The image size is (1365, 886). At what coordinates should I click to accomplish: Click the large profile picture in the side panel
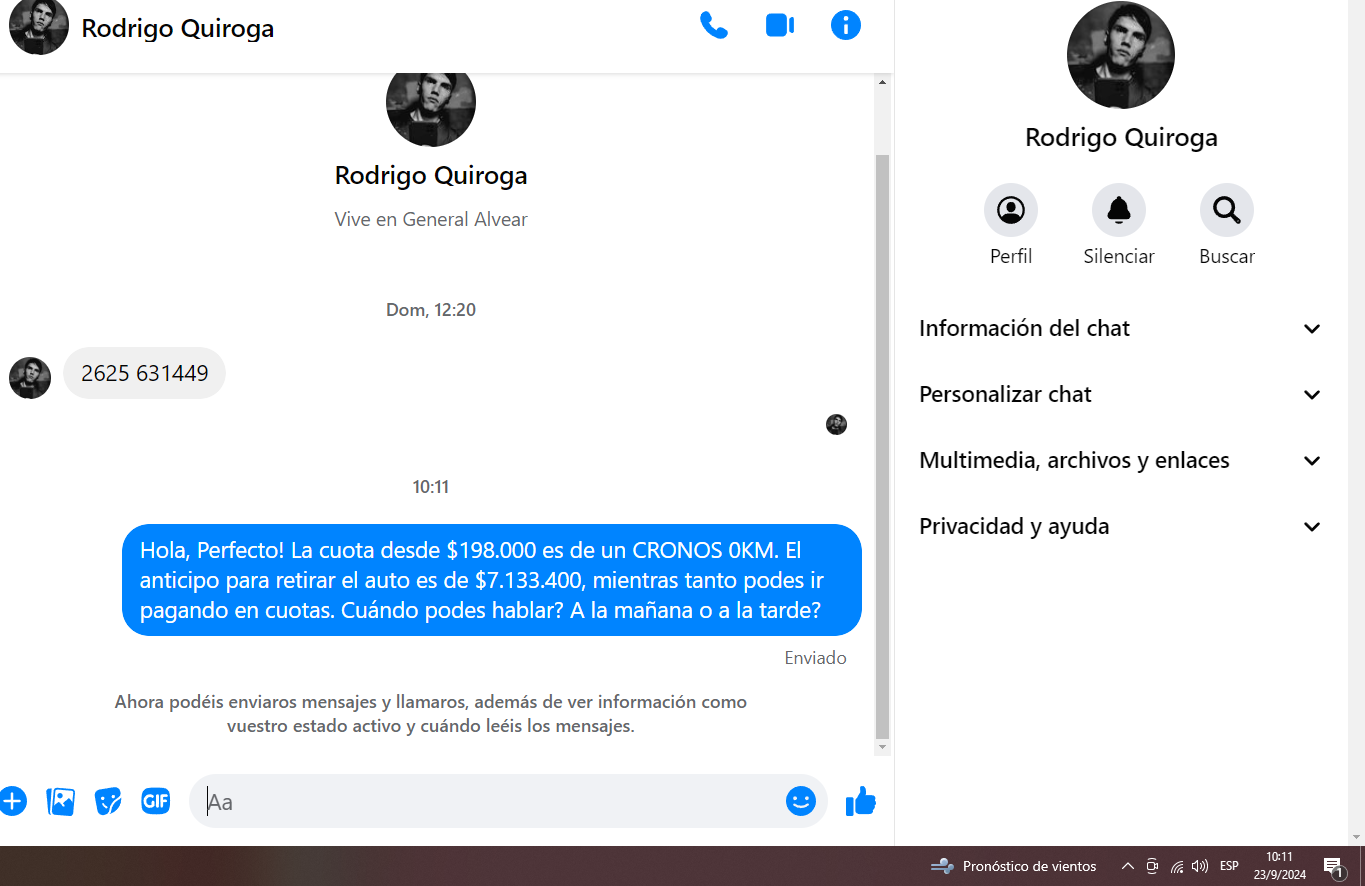pos(1120,55)
